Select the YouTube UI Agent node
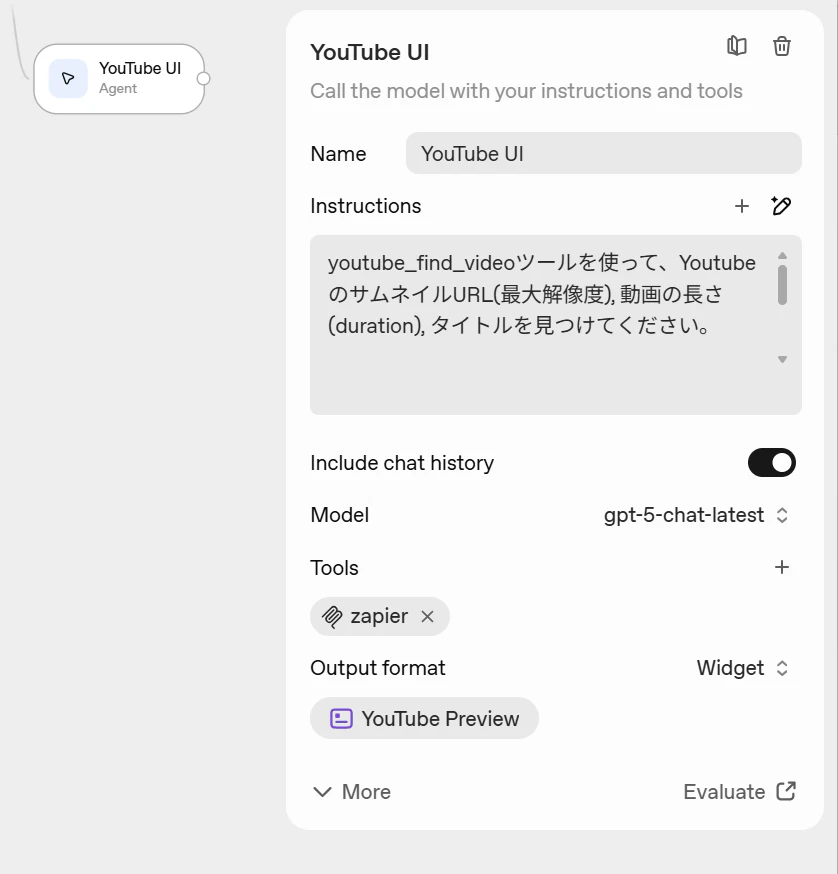 click(119, 79)
